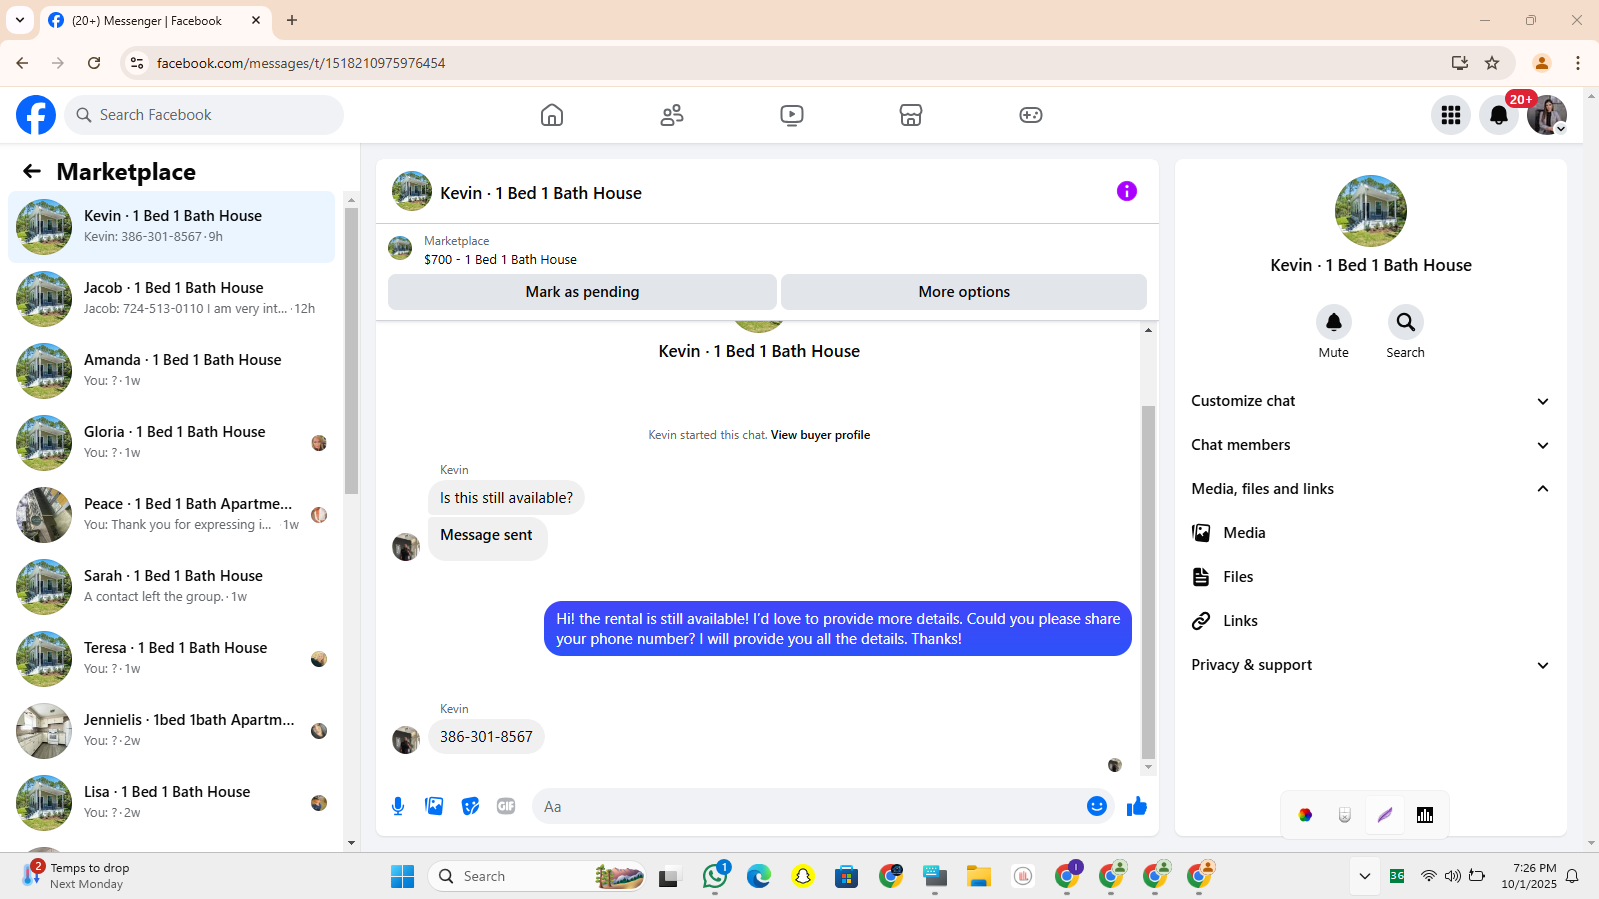
Task: Open the Gaming controller icon
Action: coord(1031,115)
